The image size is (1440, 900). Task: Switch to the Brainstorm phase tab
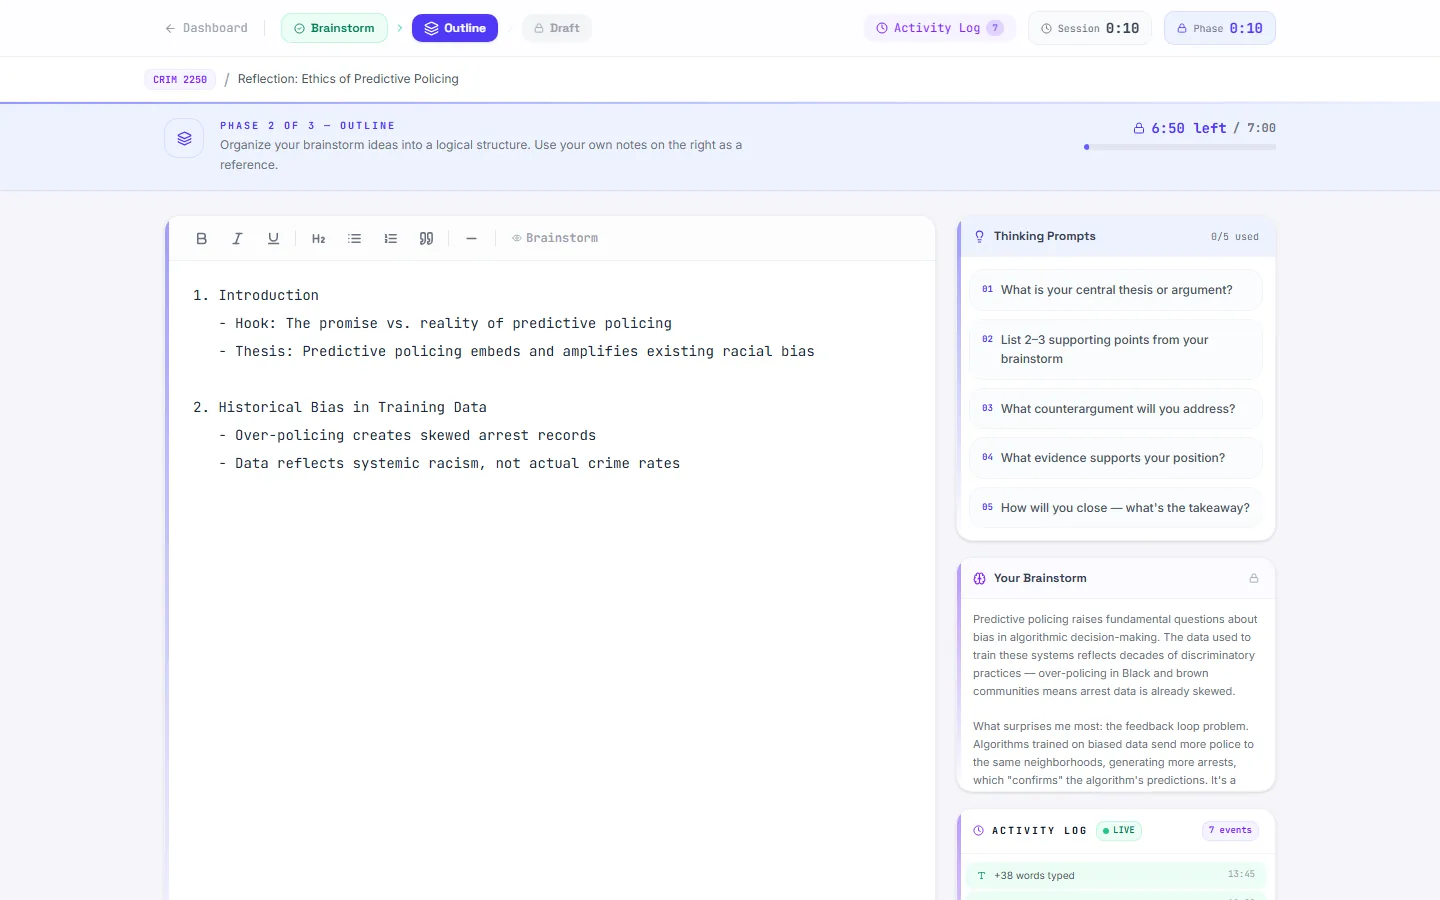point(335,28)
